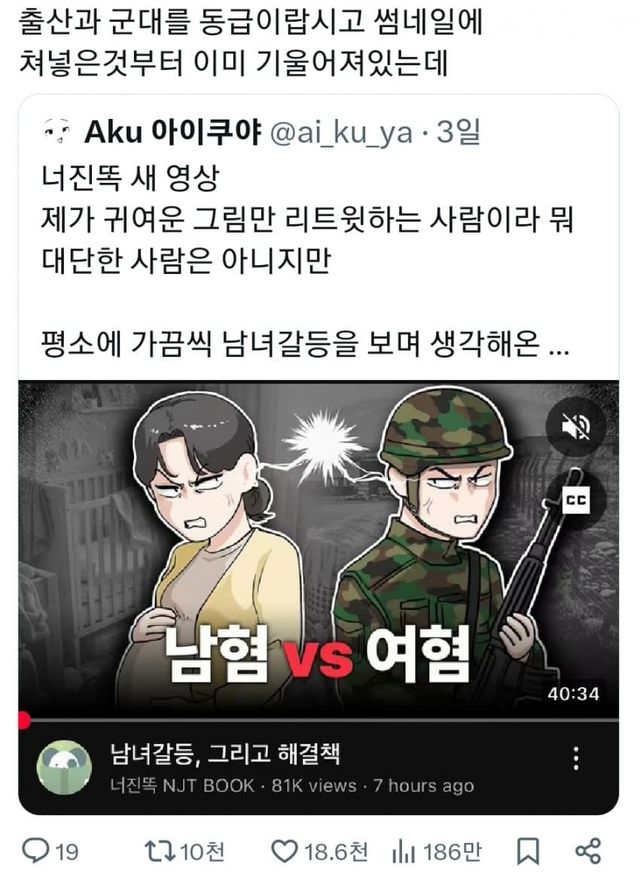
Task: Seek using the red progress bar dot
Action: pos(23,720)
